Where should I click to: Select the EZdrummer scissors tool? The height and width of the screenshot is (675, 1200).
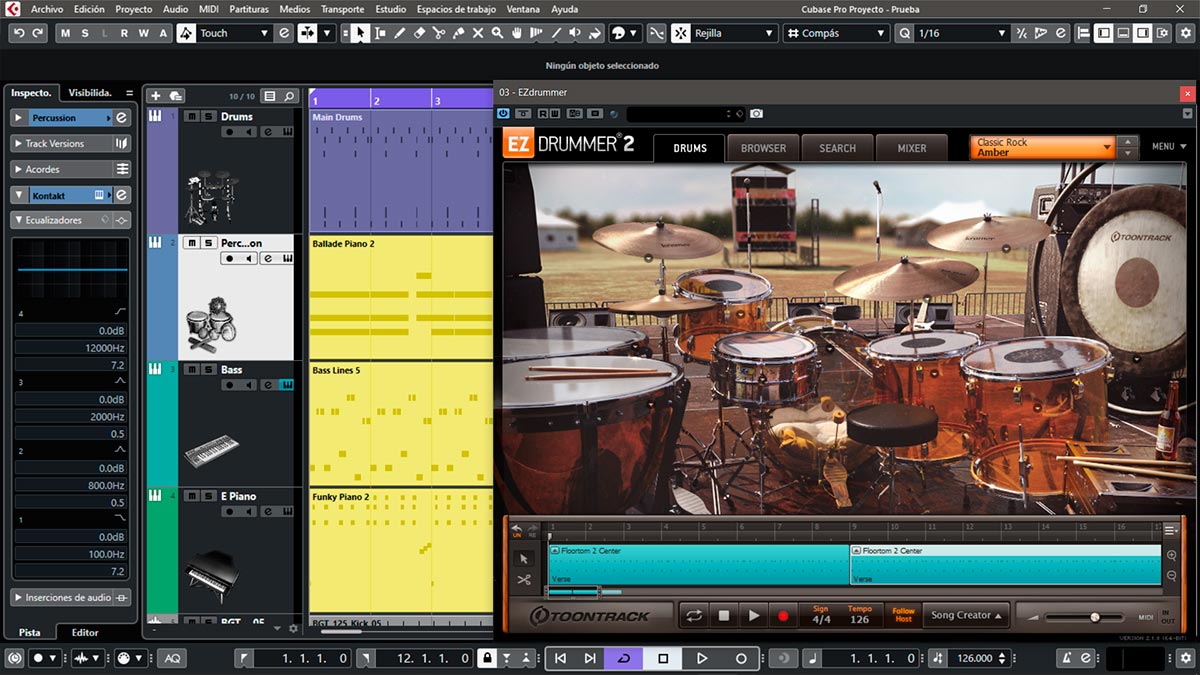pos(524,579)
